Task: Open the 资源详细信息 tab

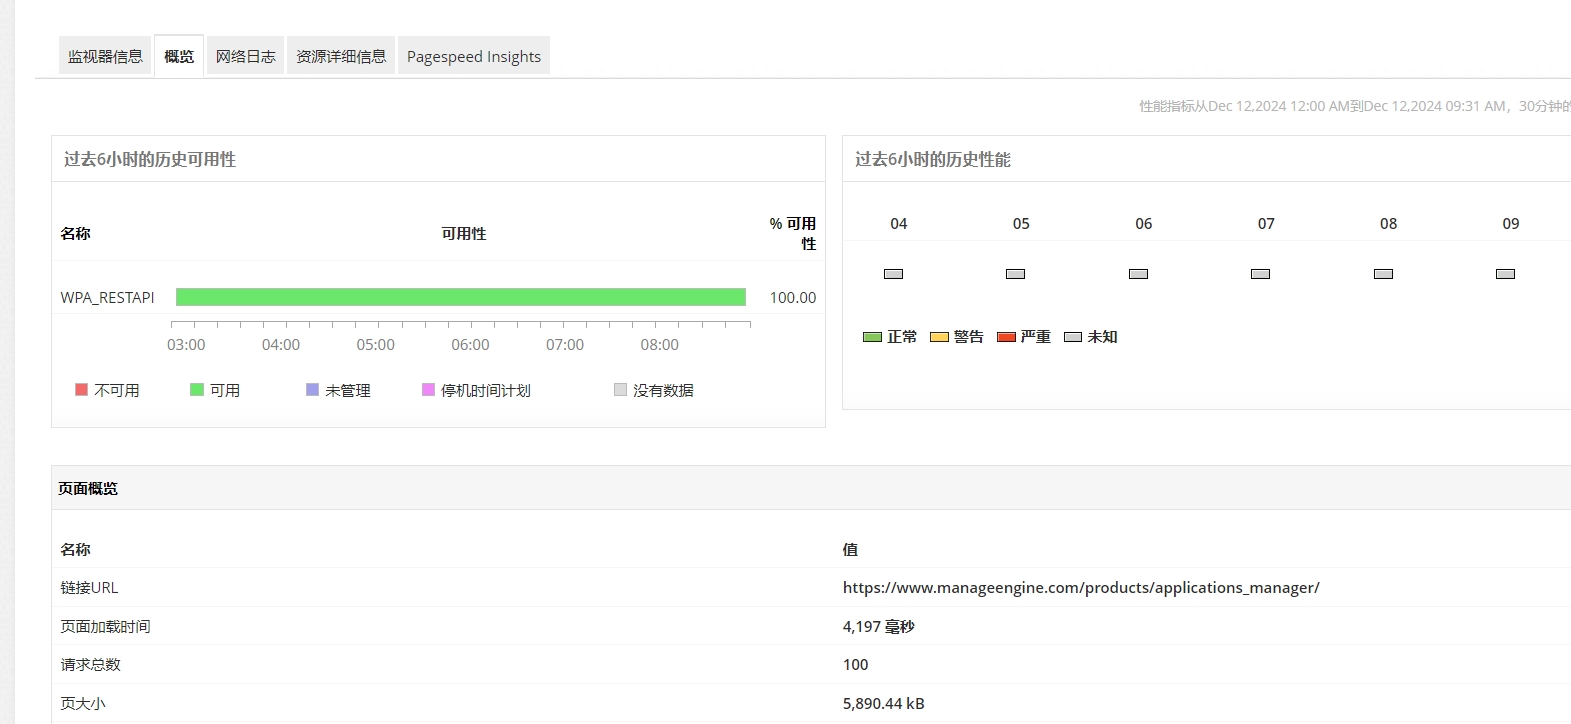Action: click(x=341, y=56)
